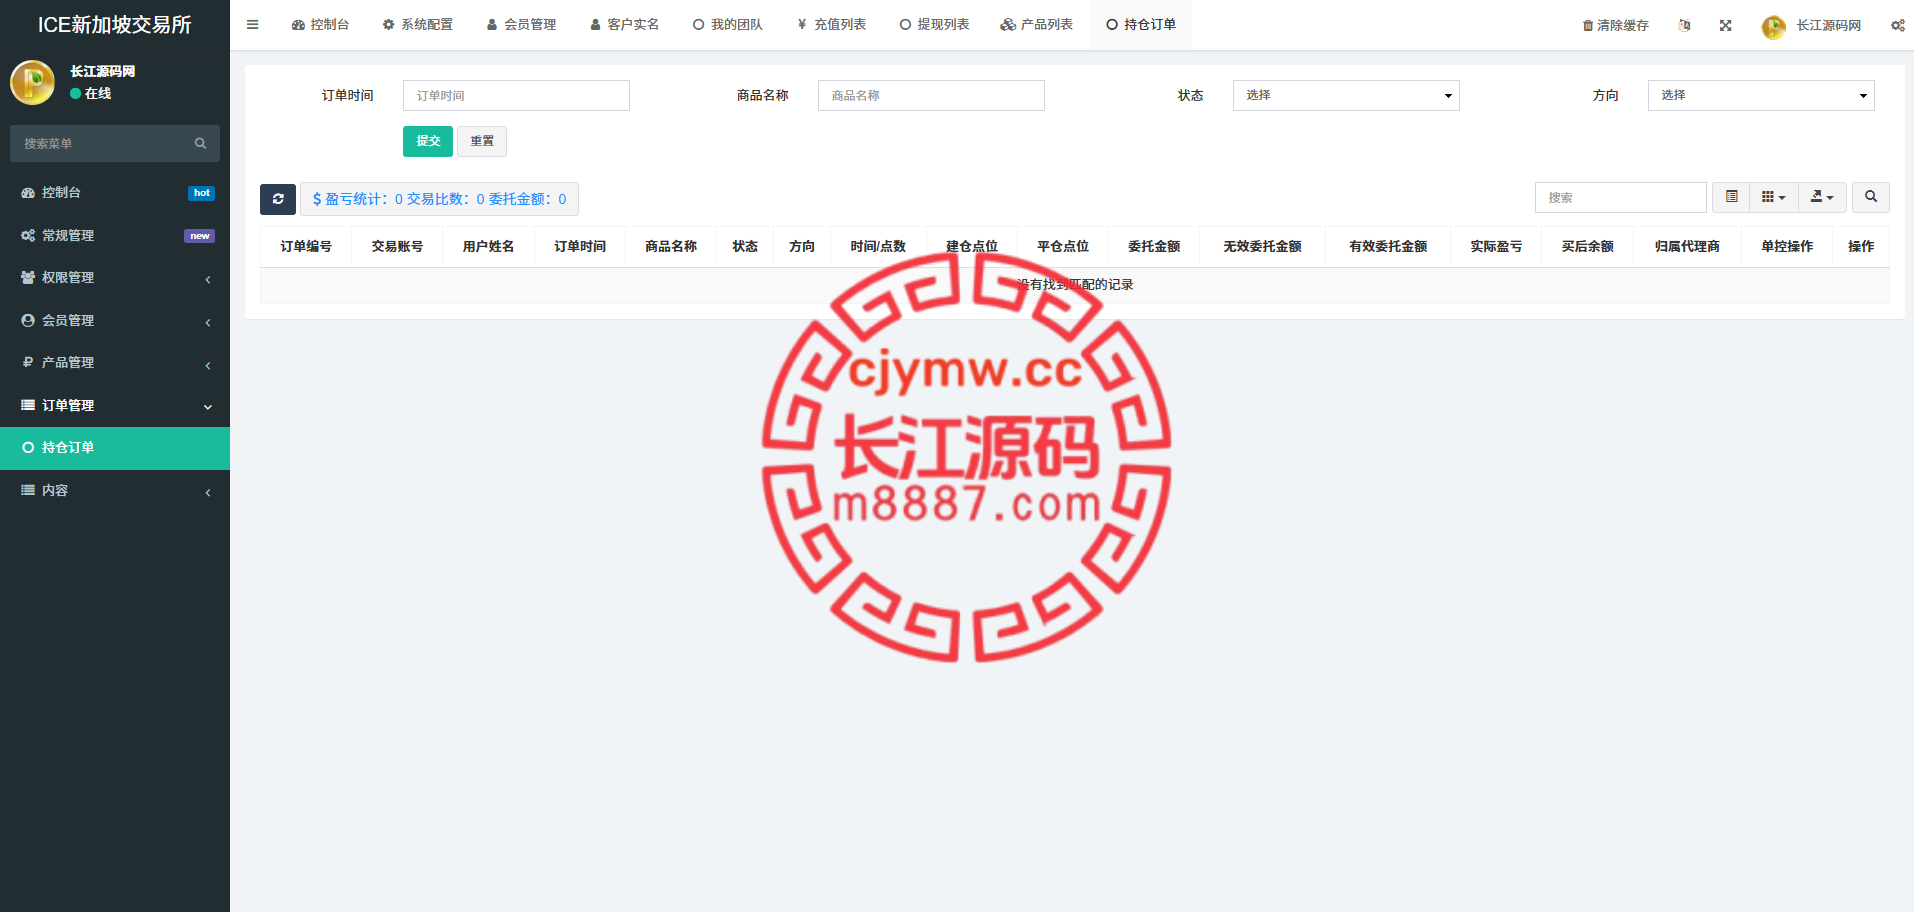Viewport: 1914px width, 912px height.
Task: Open the 方向 select dropdown
Action: coord(1761,95)
